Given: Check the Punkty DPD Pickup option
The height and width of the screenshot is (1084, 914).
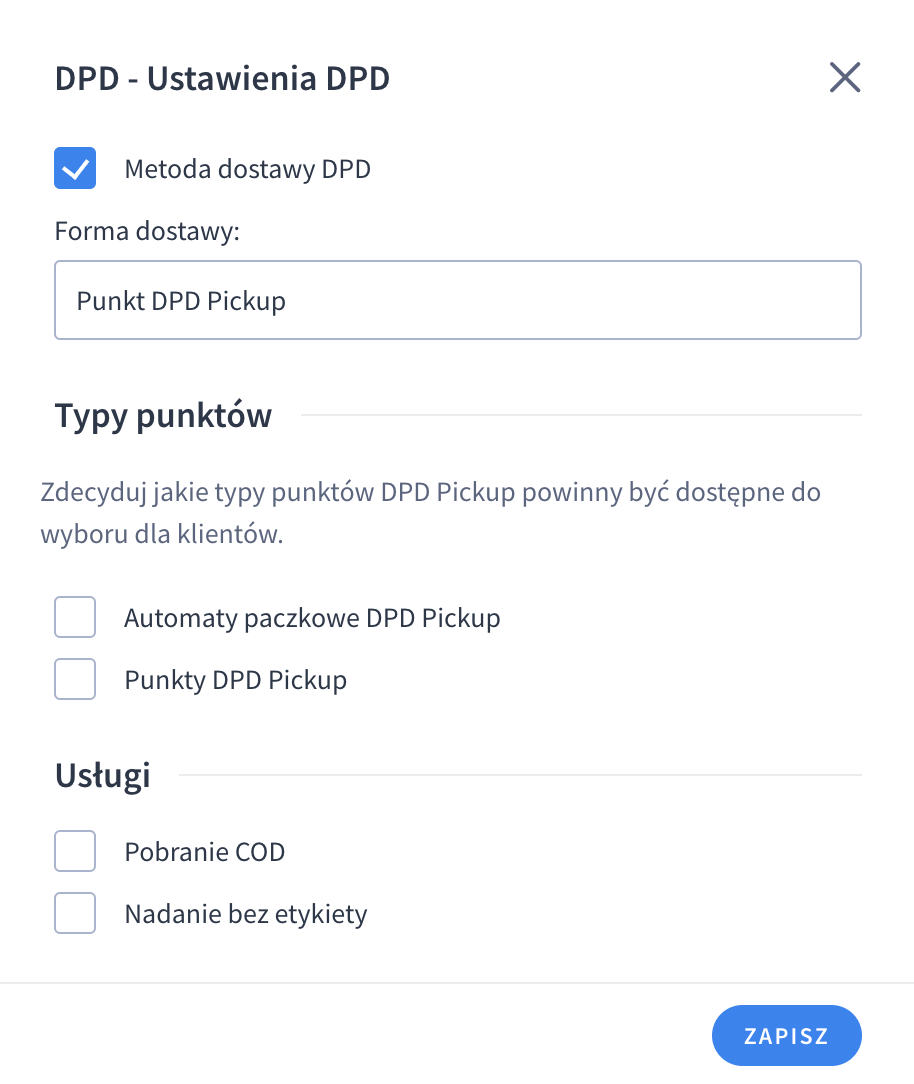Looking at the screenshot, I should (75, 679).
